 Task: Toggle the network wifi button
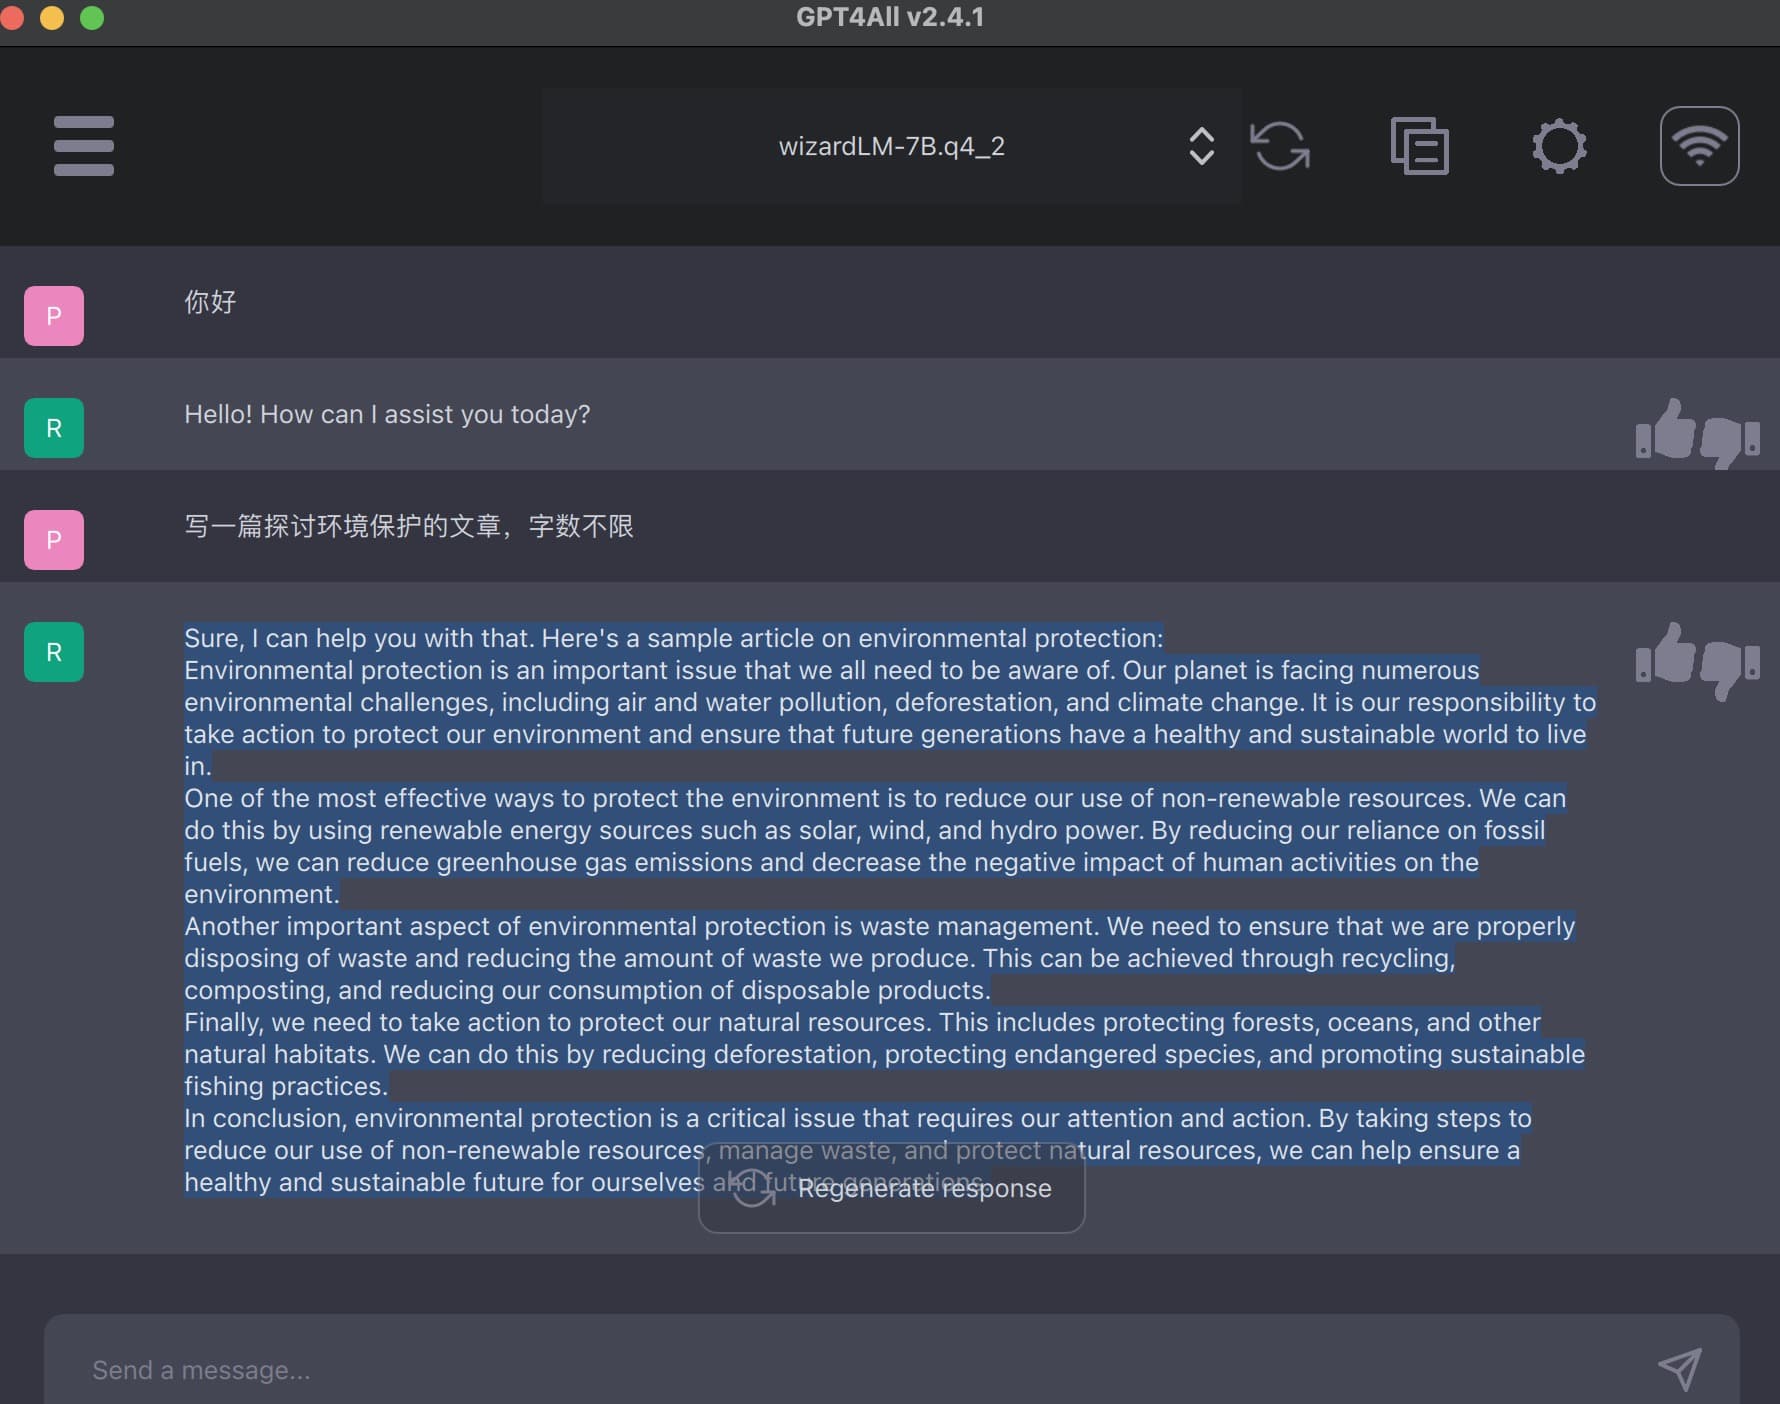[x=1699, y=146]
